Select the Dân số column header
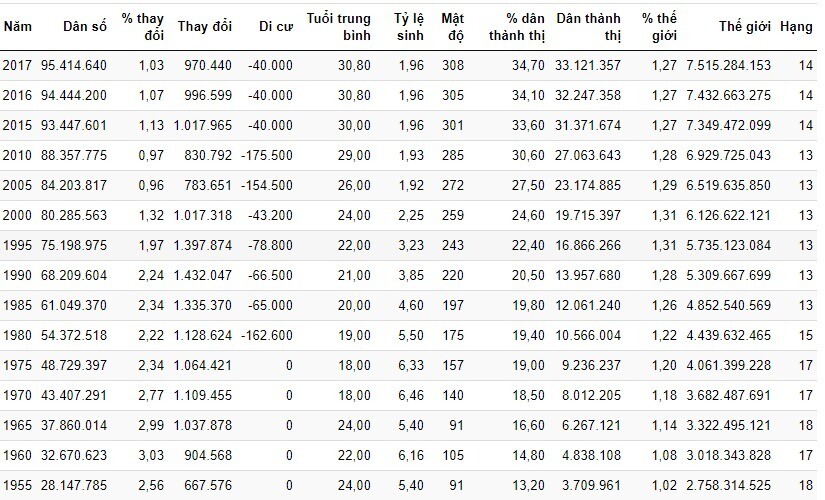The image size is (825, 500). 85,26
